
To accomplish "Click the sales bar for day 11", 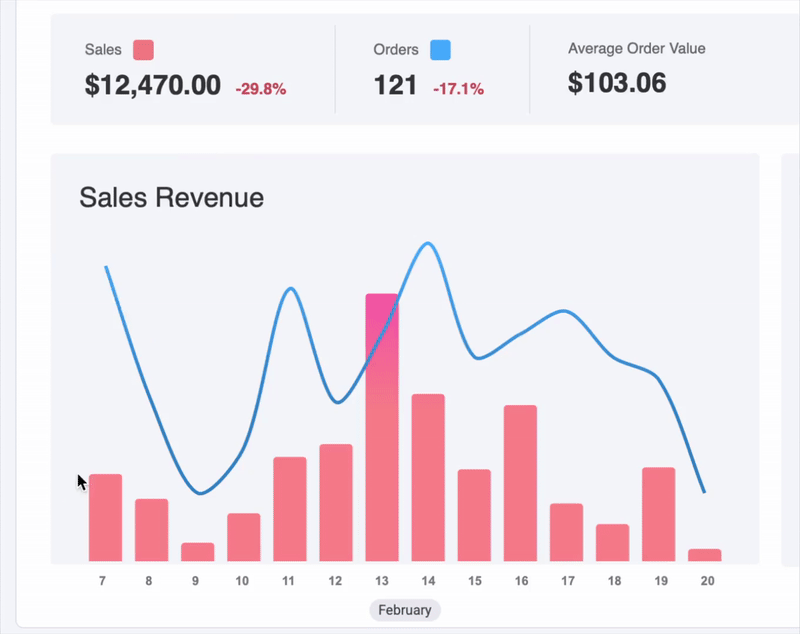I will (x=290, y=509).
